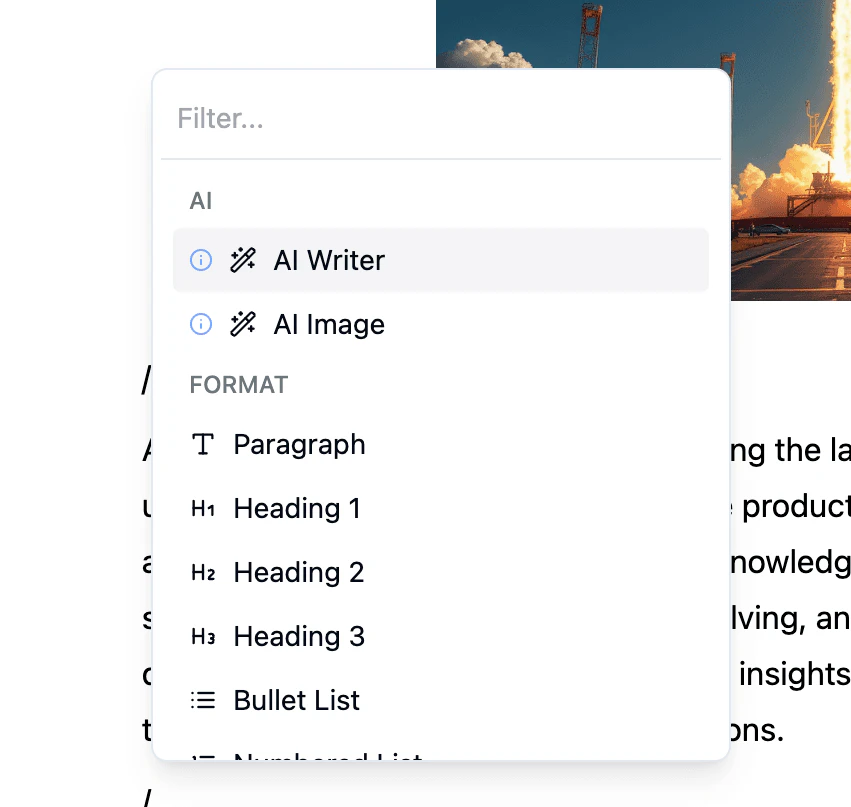Click the Bullet List icon
The width and height of the screenshot is (851, 807).
point(203,701)
